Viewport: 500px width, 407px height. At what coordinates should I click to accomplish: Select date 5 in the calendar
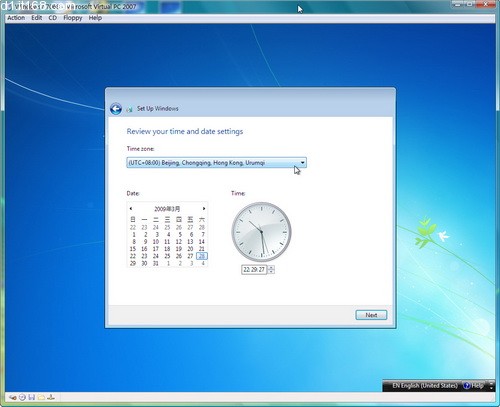180,234
